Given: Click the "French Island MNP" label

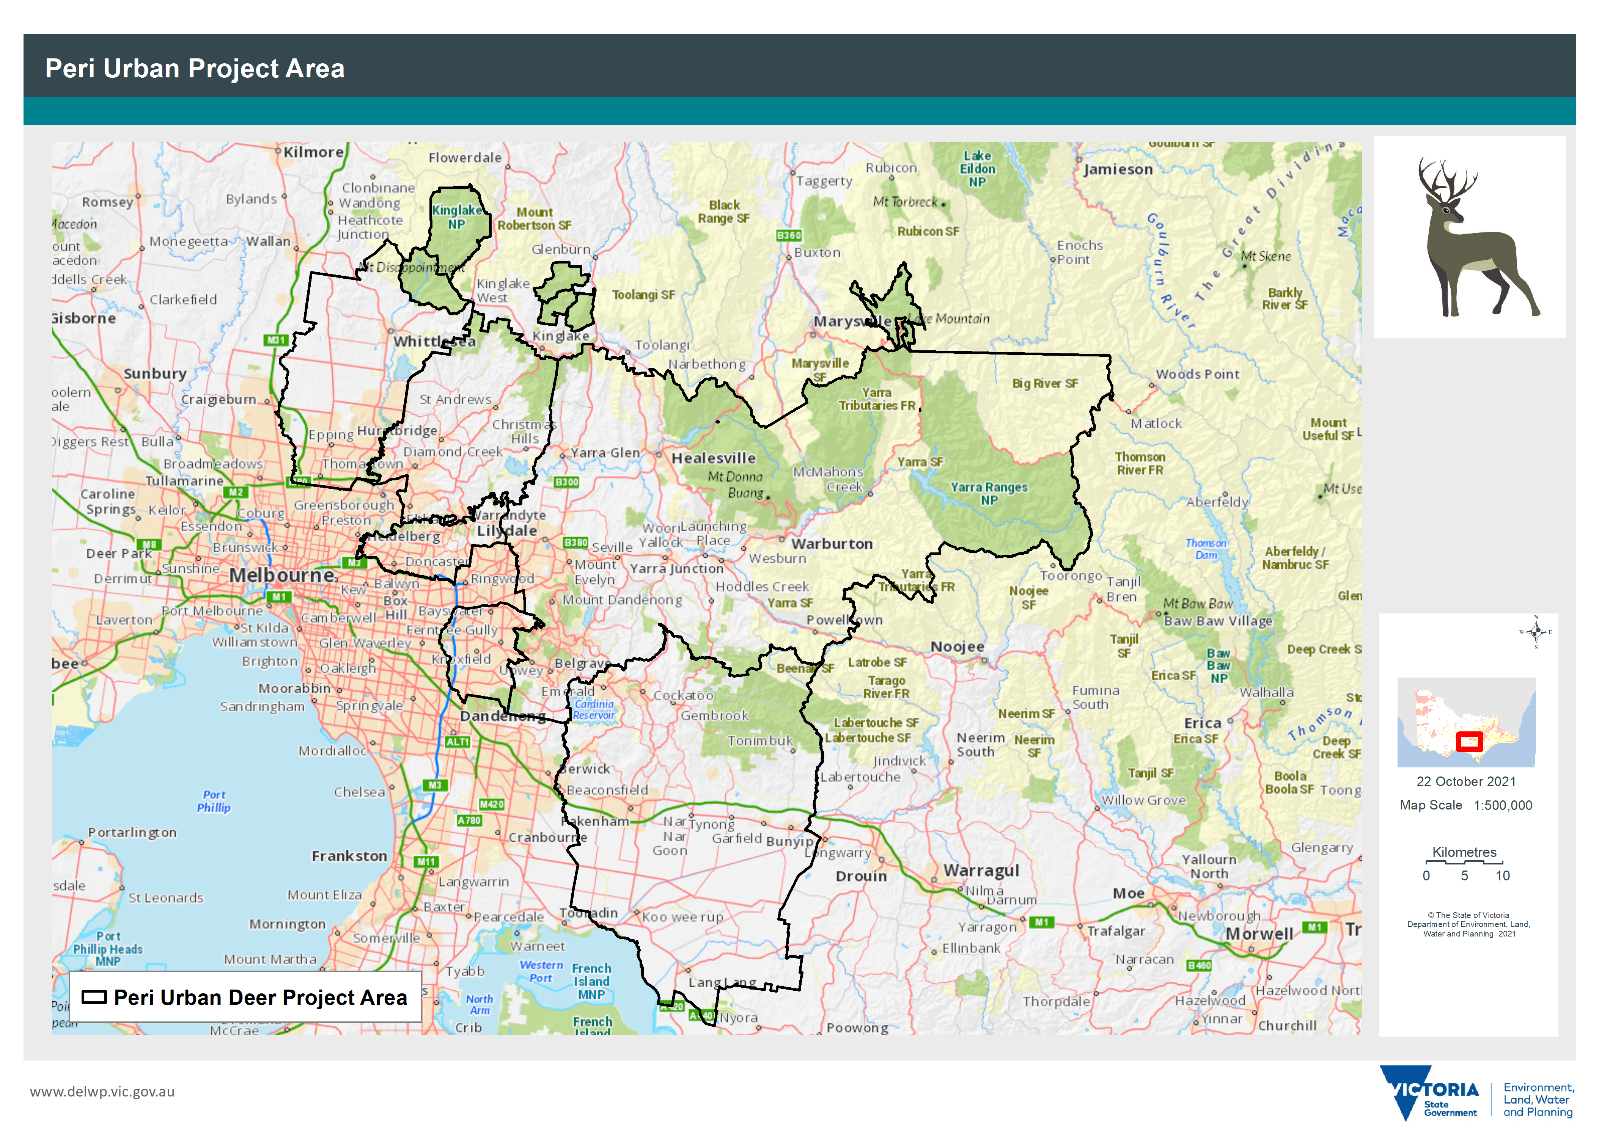Looking at the screenshot, I should [x=591, y=981].
